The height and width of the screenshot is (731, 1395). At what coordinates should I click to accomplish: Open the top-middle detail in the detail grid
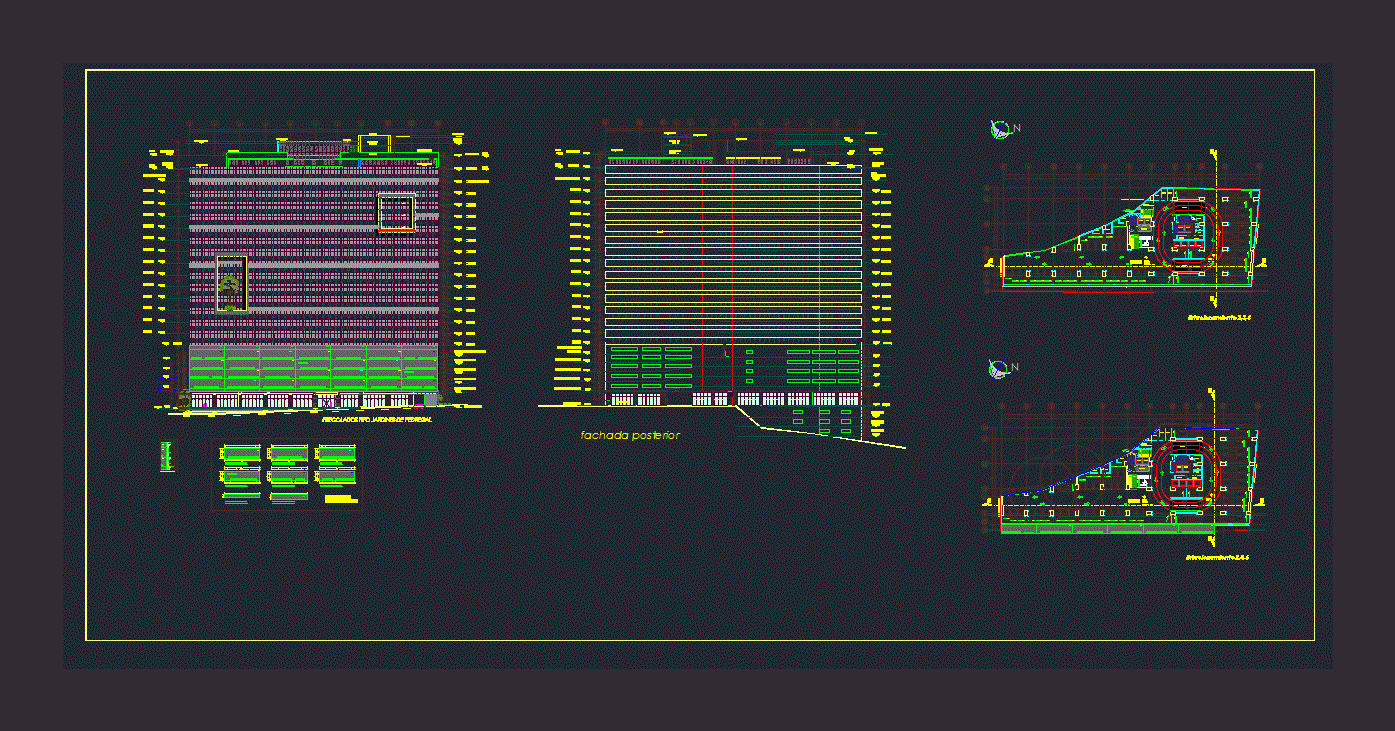(288, 454)
